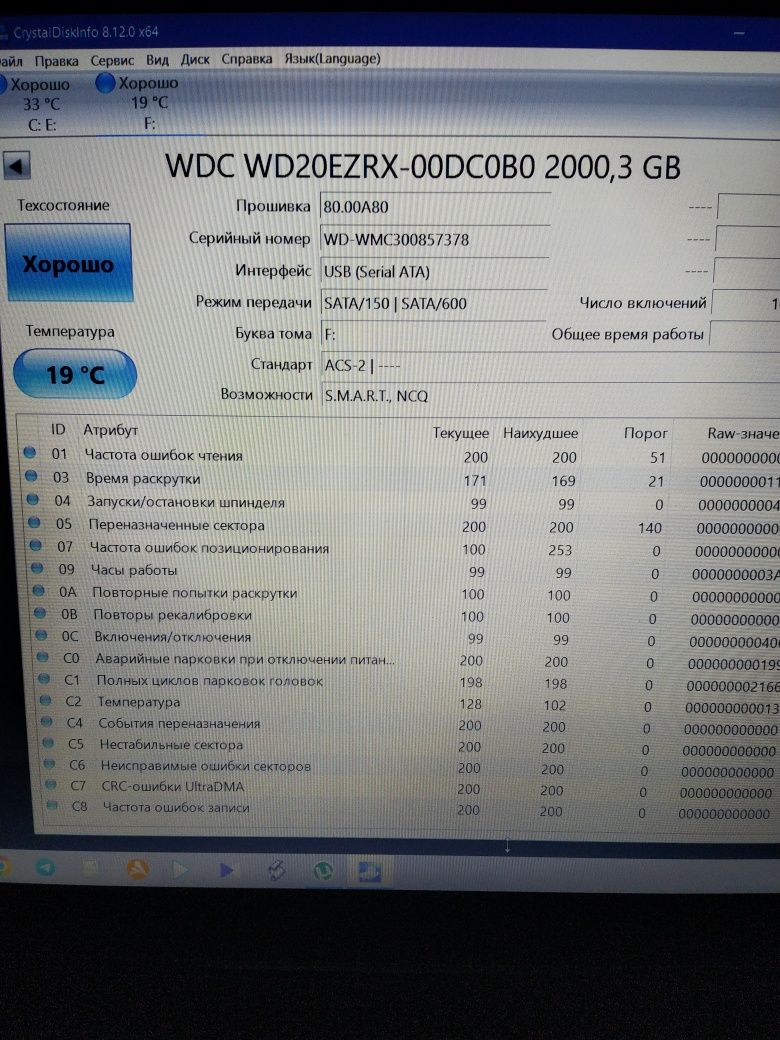Select the Часы работы attribute
The width and height of the screenshot is (780, 1040).
(x=134, y=570)
